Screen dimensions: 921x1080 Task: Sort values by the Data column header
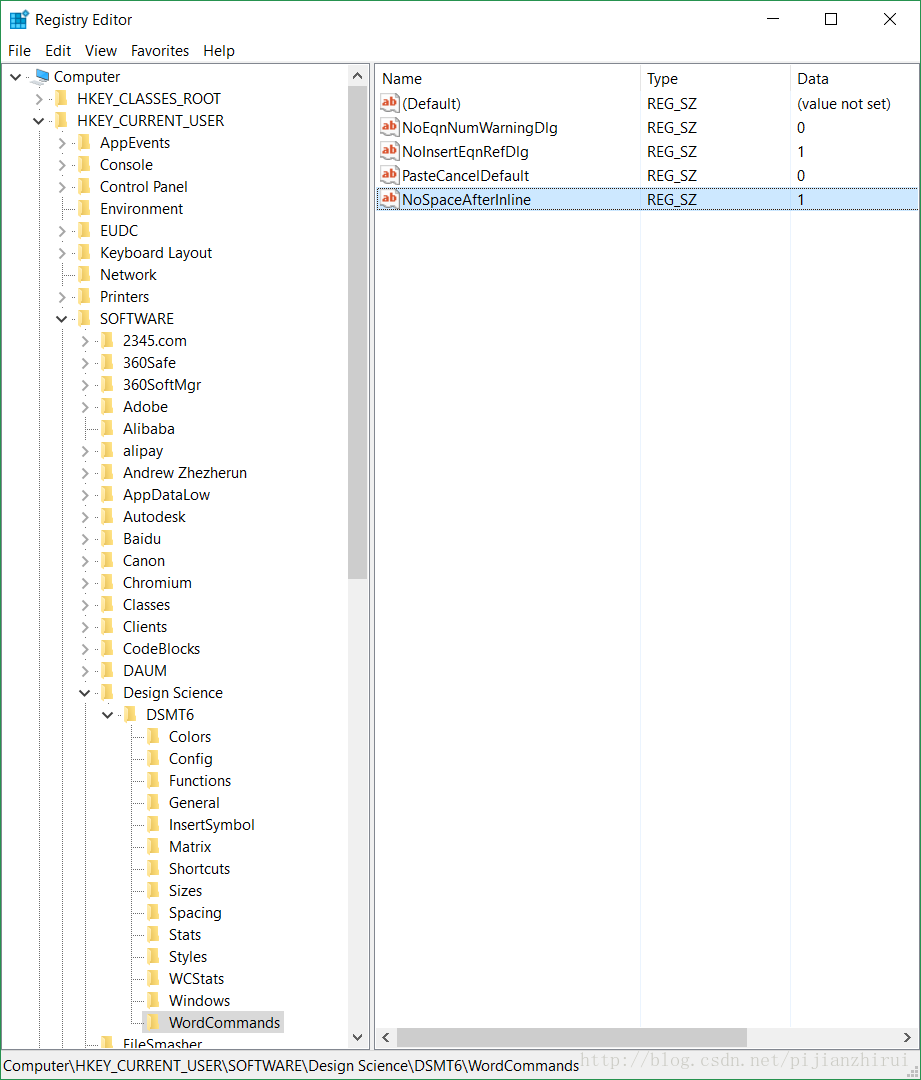(x=854, y=79)
